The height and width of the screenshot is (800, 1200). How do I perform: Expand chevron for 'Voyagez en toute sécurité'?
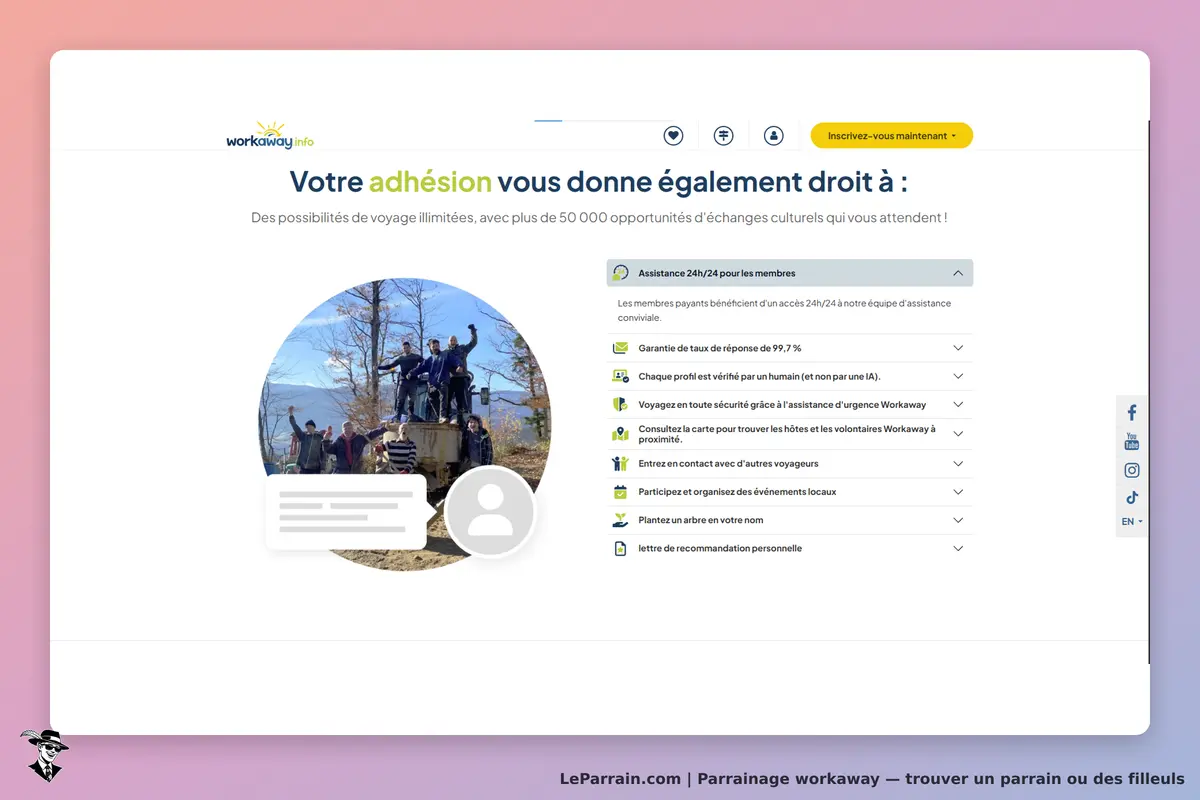click(x=958, y=404)
